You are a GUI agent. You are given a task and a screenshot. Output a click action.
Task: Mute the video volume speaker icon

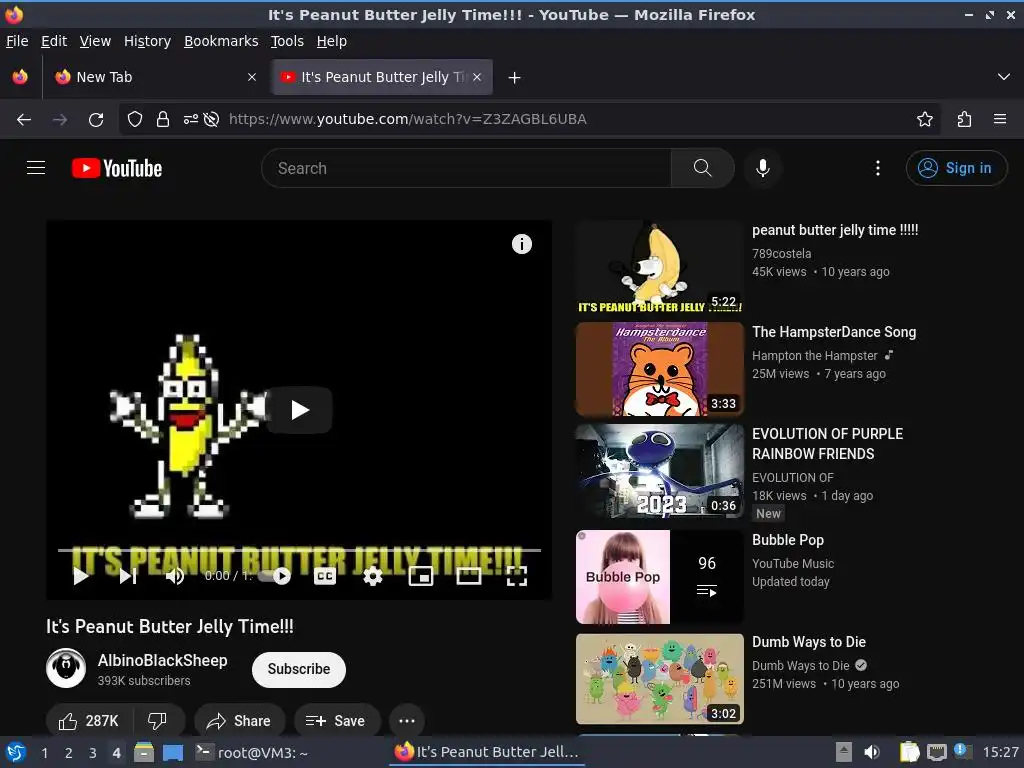(174, 576)
